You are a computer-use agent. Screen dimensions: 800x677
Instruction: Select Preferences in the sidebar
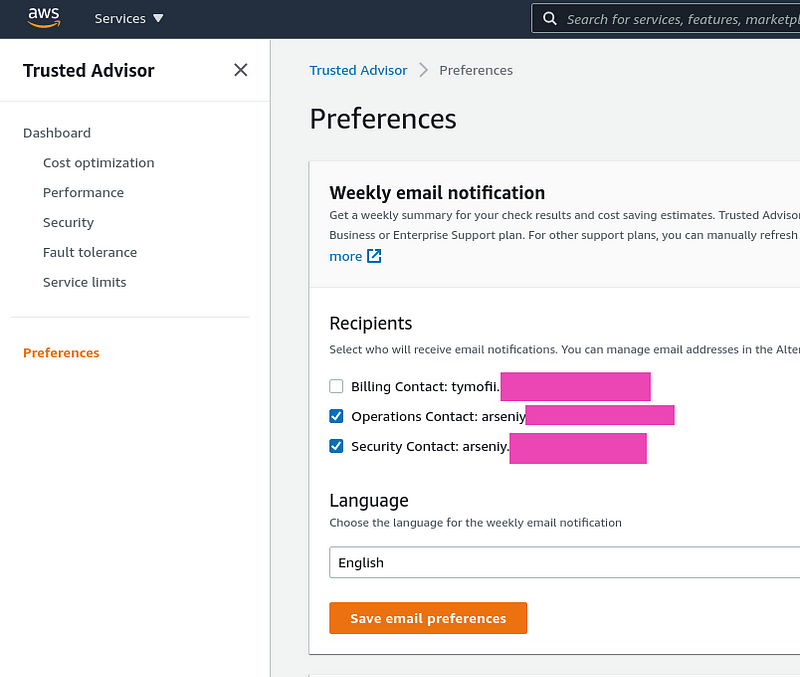tap(61, 353)
